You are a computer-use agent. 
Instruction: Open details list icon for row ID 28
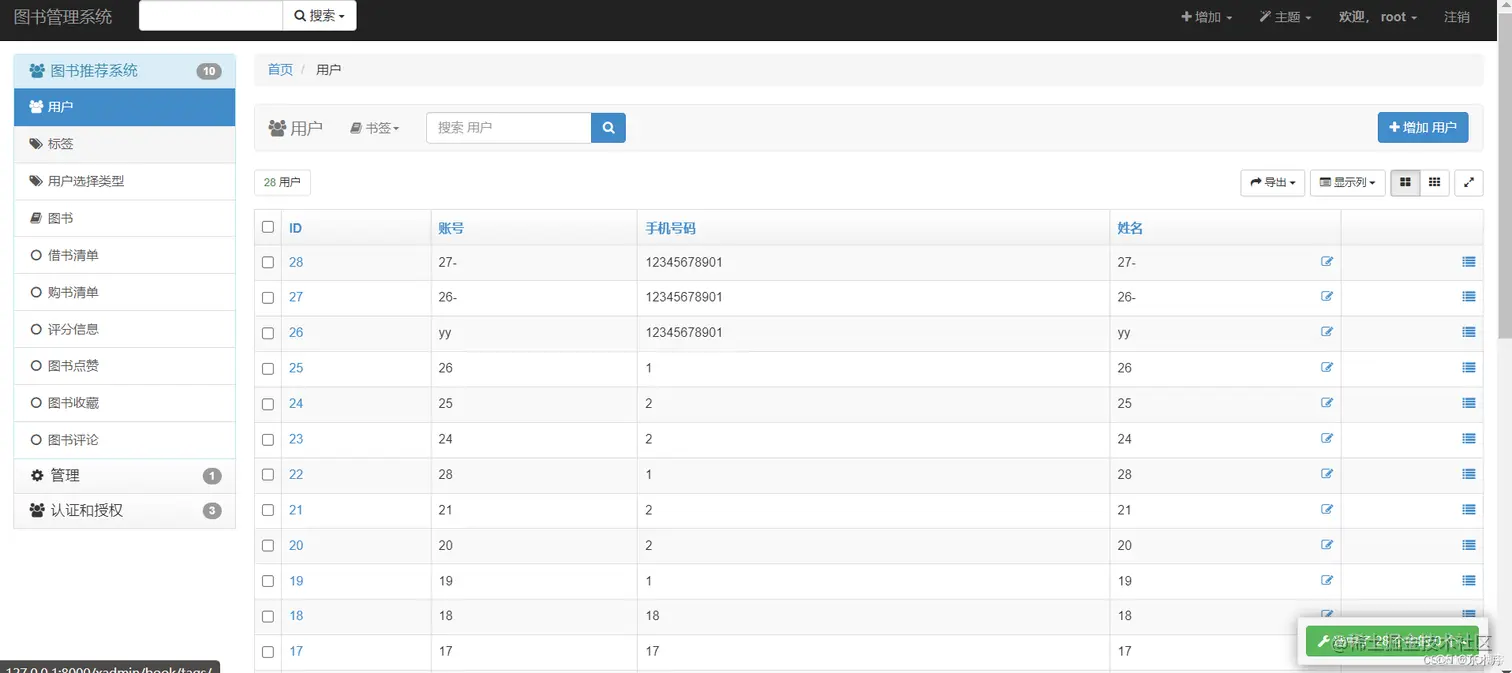[x=1468, y=262]
